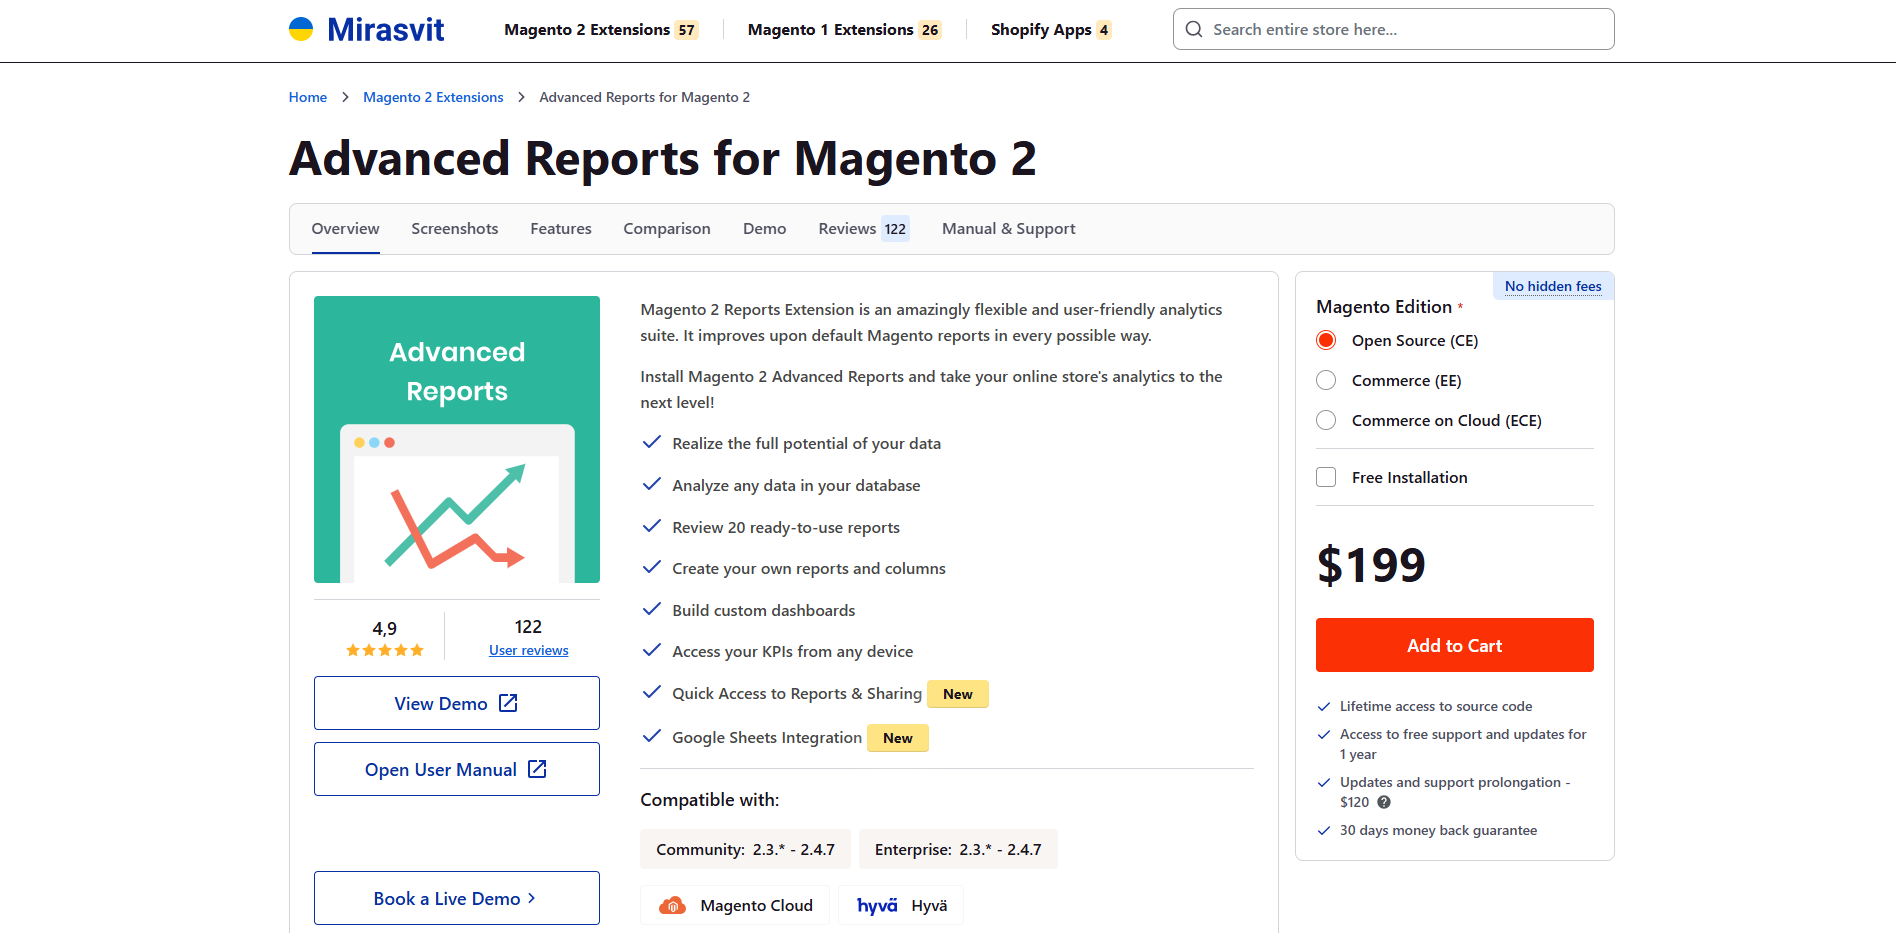Follow the User reviews link
Image resolution: width=1896 pixels, height=933 pixels.
coord(528,650)
